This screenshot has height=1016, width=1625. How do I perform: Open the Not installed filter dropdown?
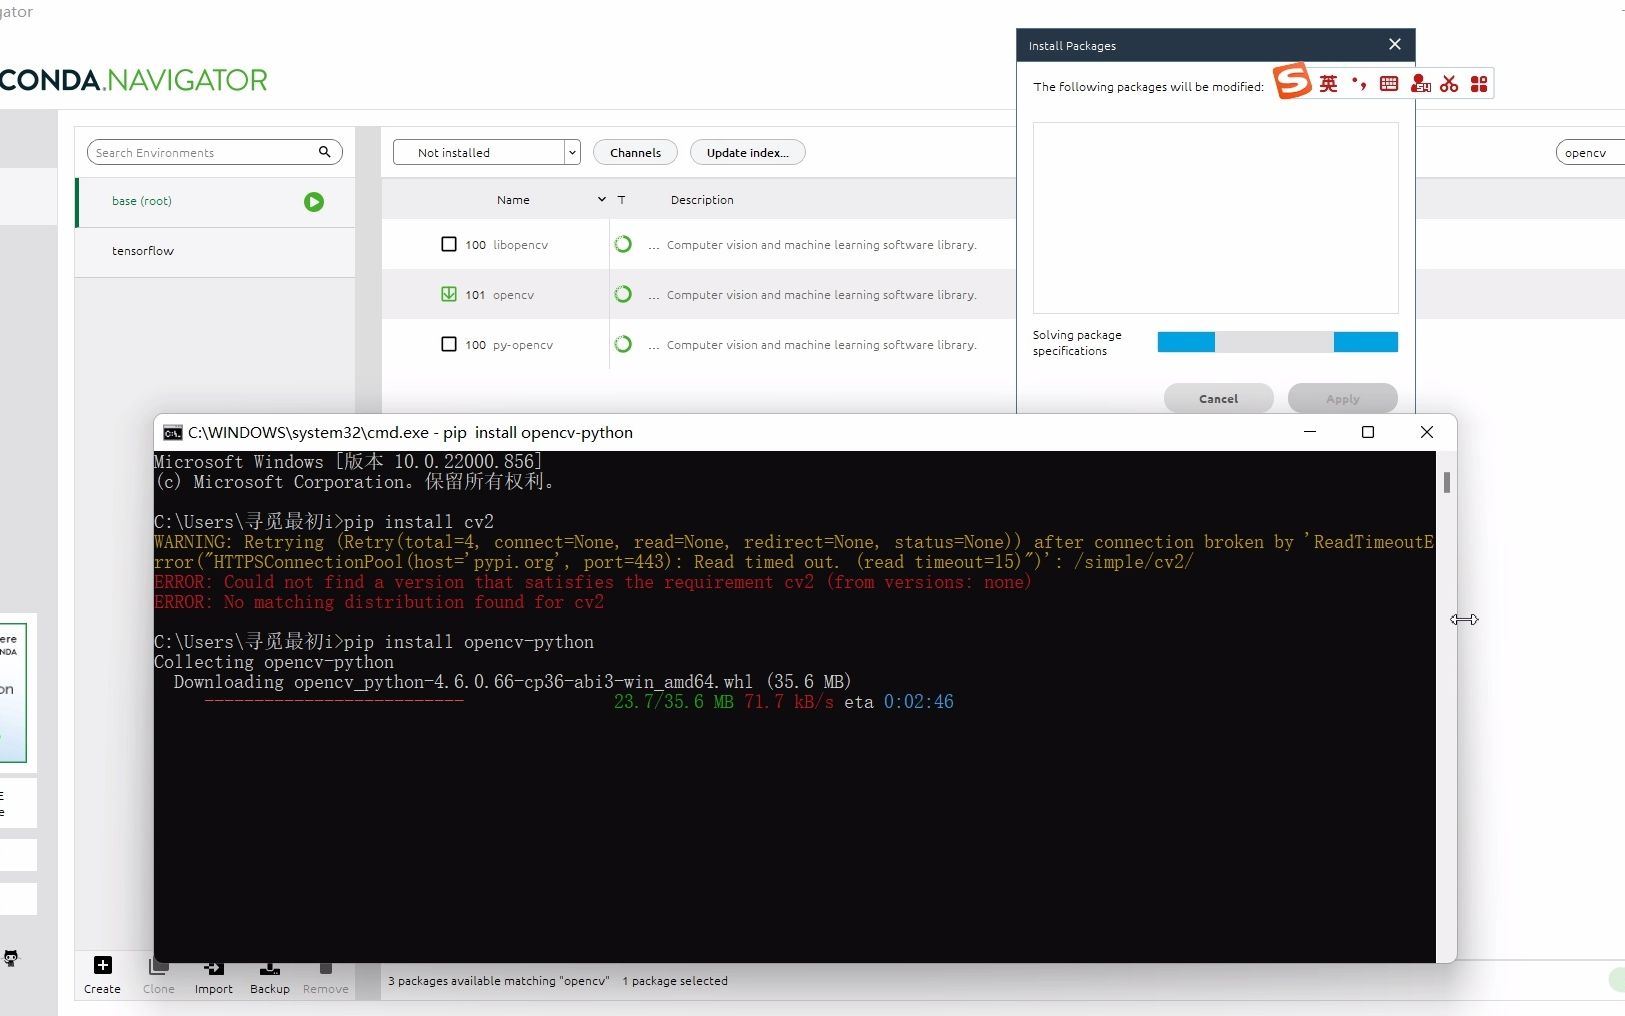(x=571, y=152)
